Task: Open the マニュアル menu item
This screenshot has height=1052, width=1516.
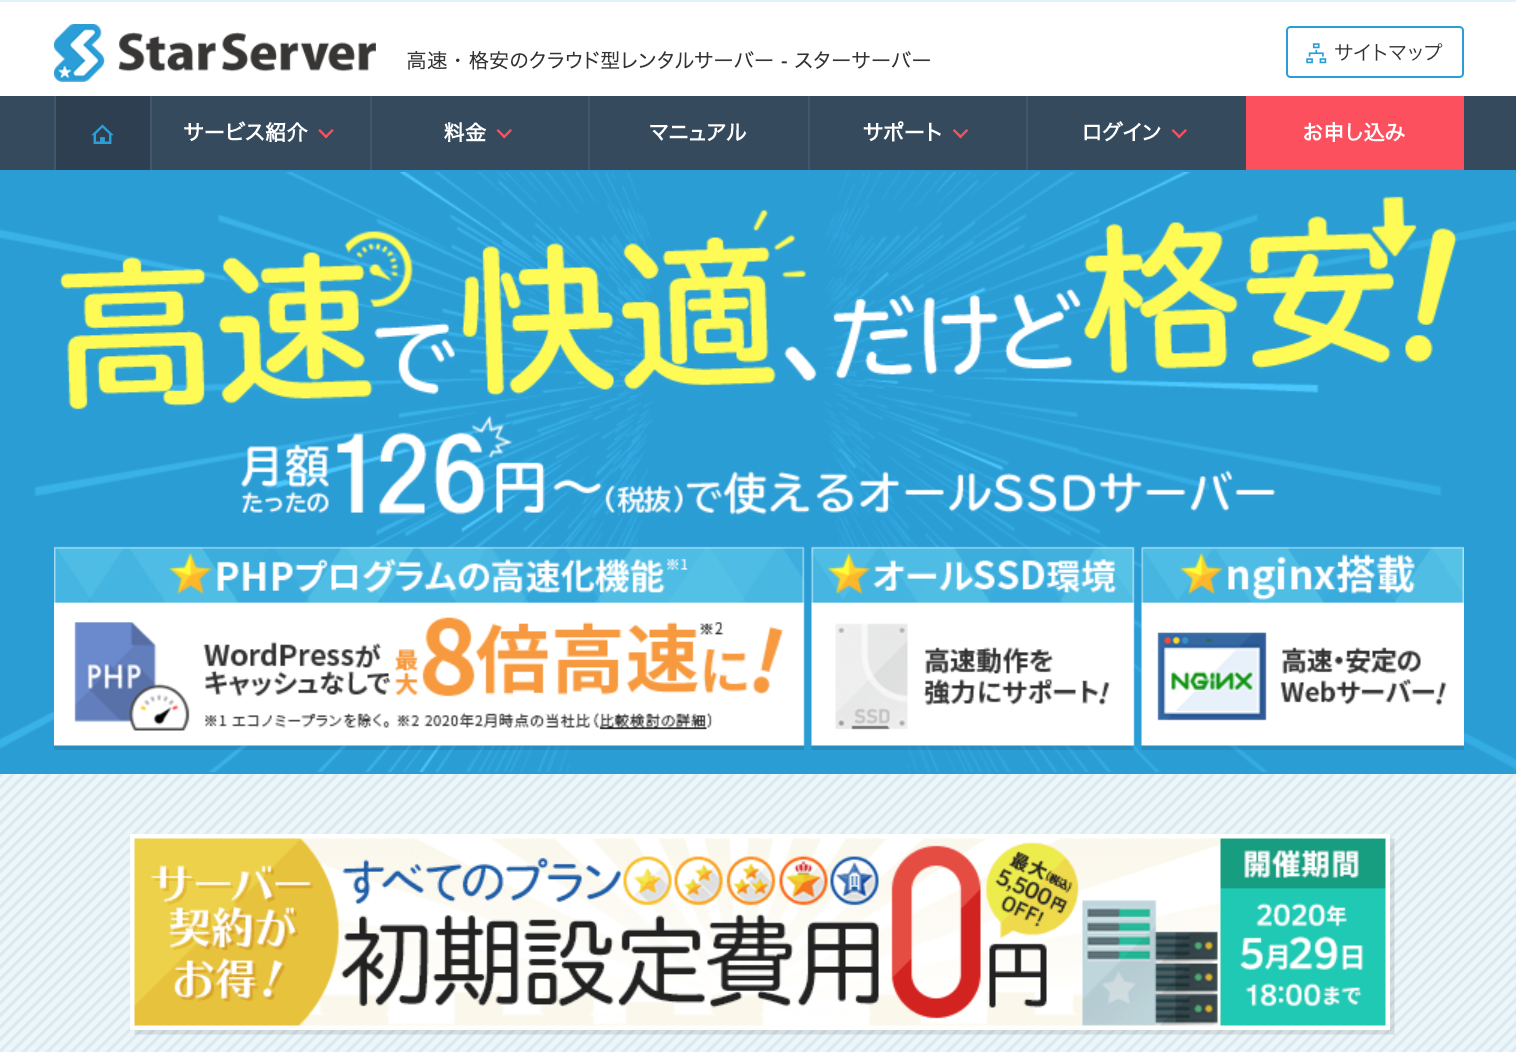Action: click(698, 133)
